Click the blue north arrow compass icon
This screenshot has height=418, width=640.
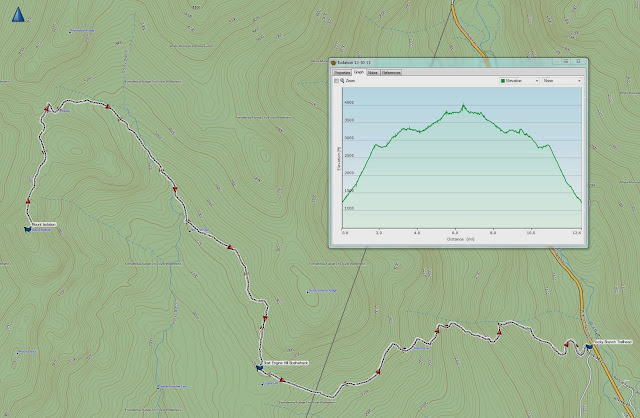tap(18, 15)
